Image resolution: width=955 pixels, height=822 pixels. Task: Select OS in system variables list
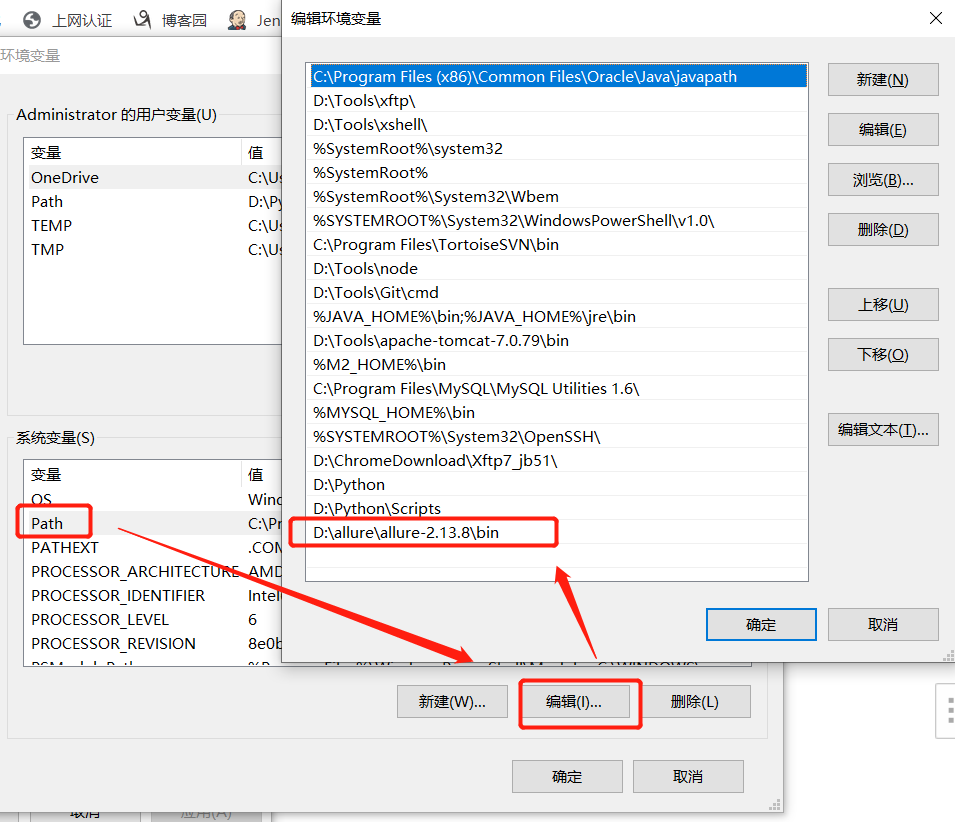[x=155, y=499]
